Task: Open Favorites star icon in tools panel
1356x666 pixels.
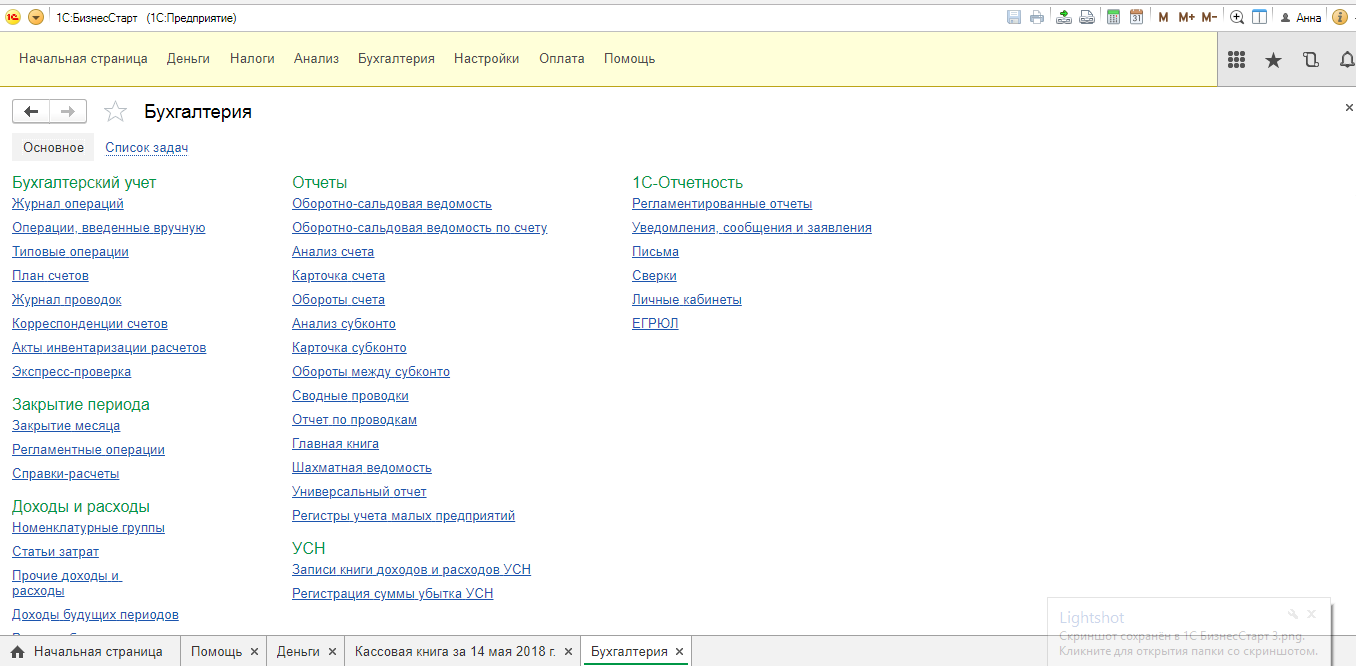Action: (1273, 60)
